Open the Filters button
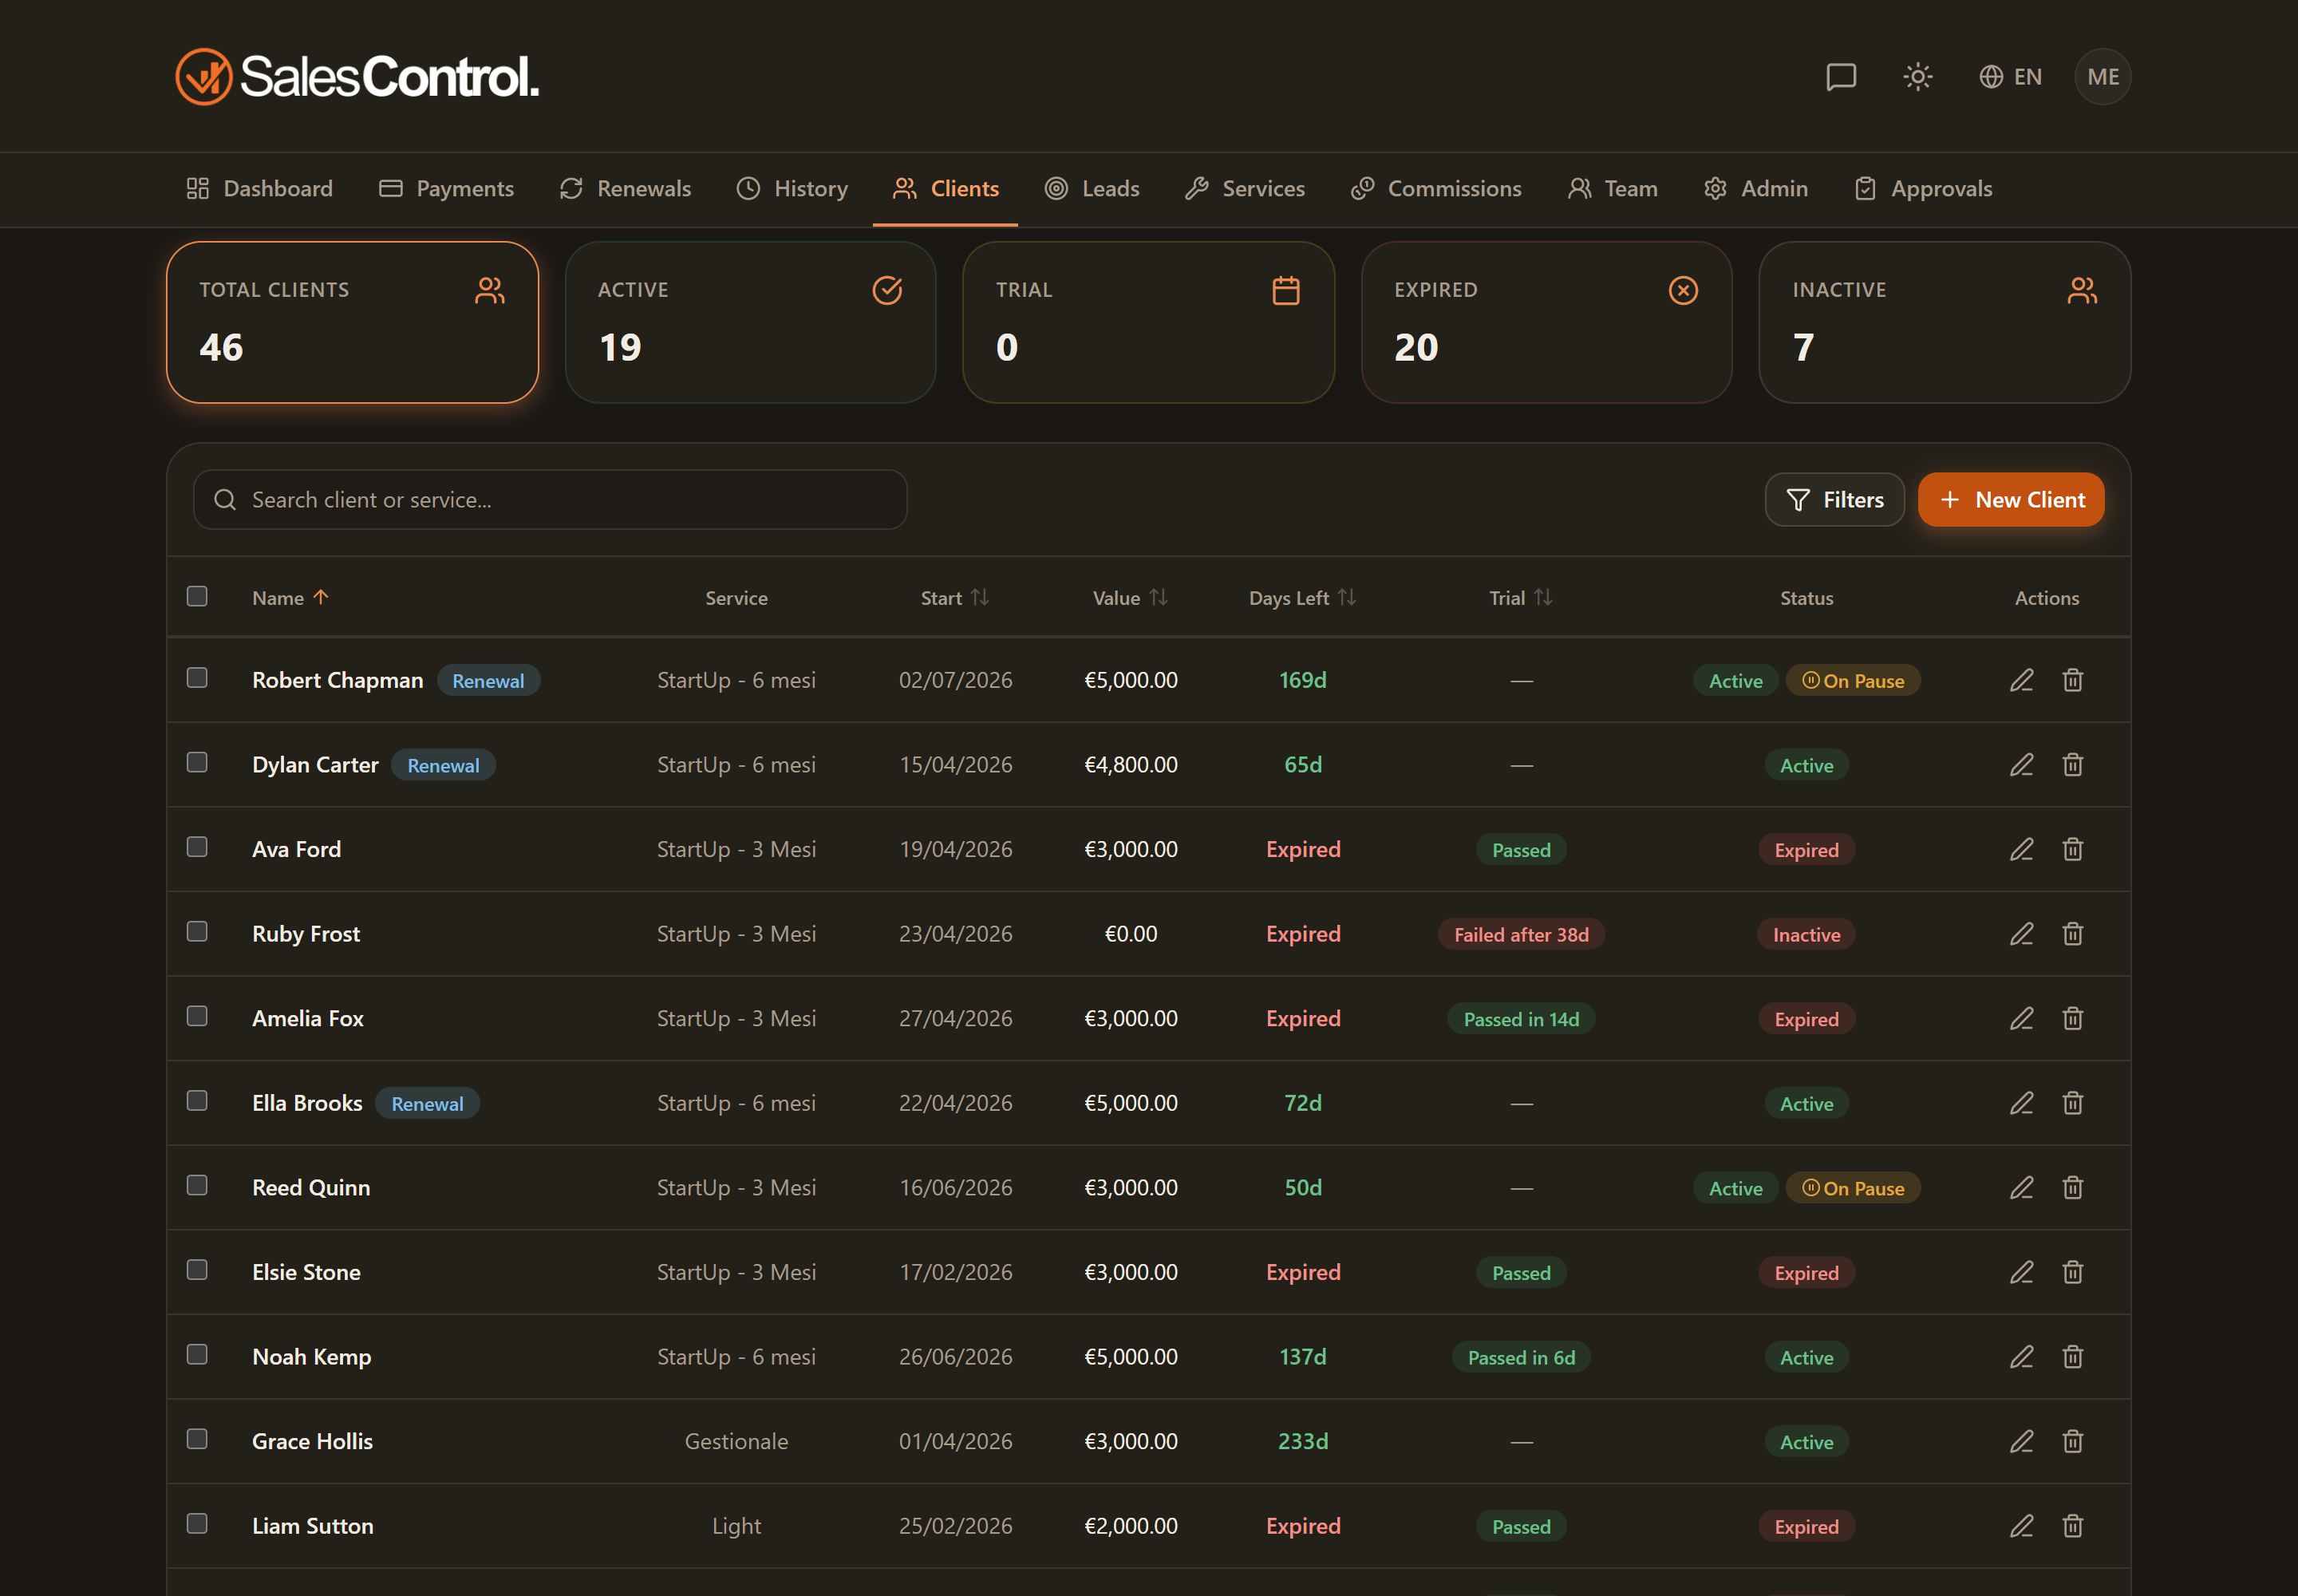The height and width of the screenshot is (1596, 2298). coord(1834,500)
